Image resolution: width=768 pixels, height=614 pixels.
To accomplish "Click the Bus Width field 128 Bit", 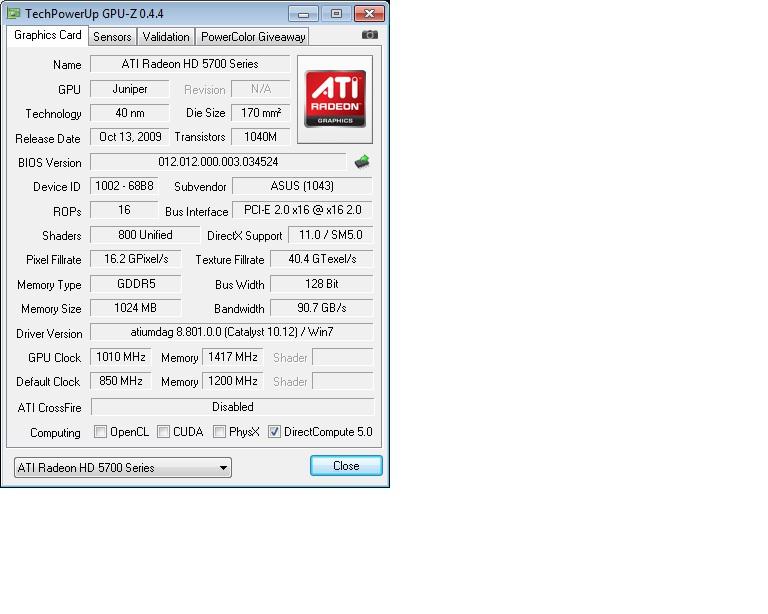I will click(322, 283).
